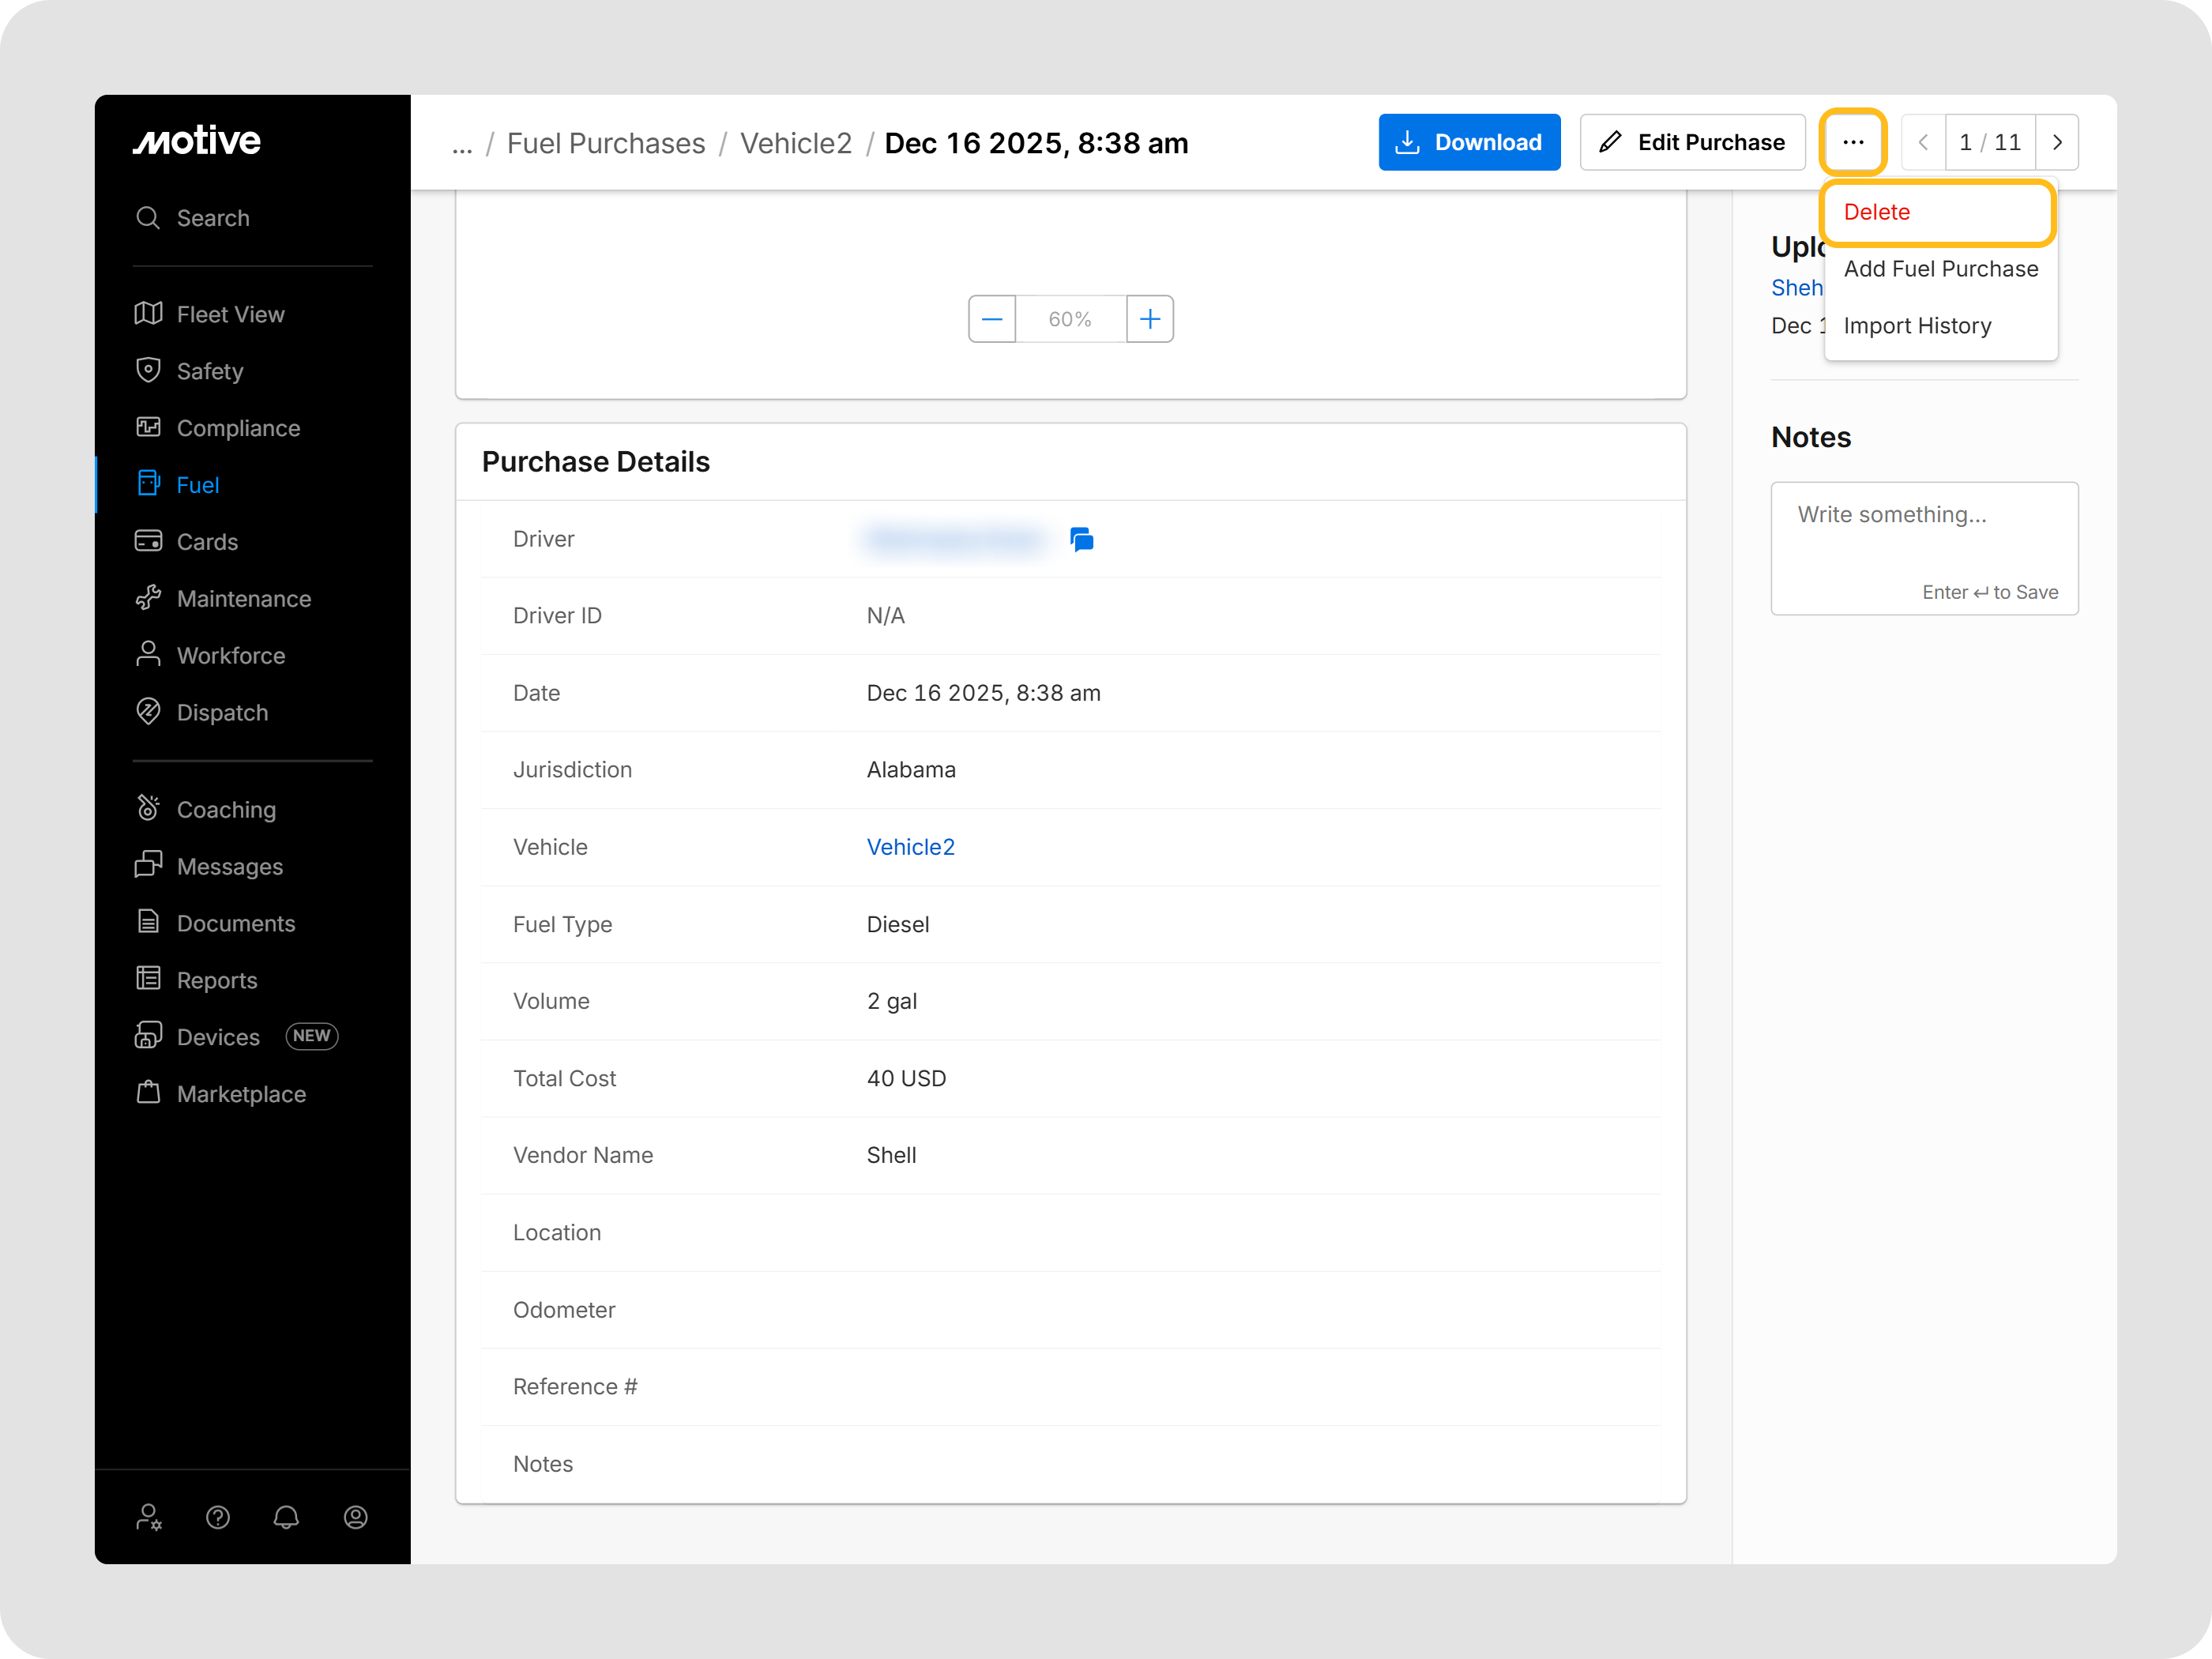This screenshot has width=2212, height=1659.
Task: Open the help question mark icon
Action: coord(218,1517)
